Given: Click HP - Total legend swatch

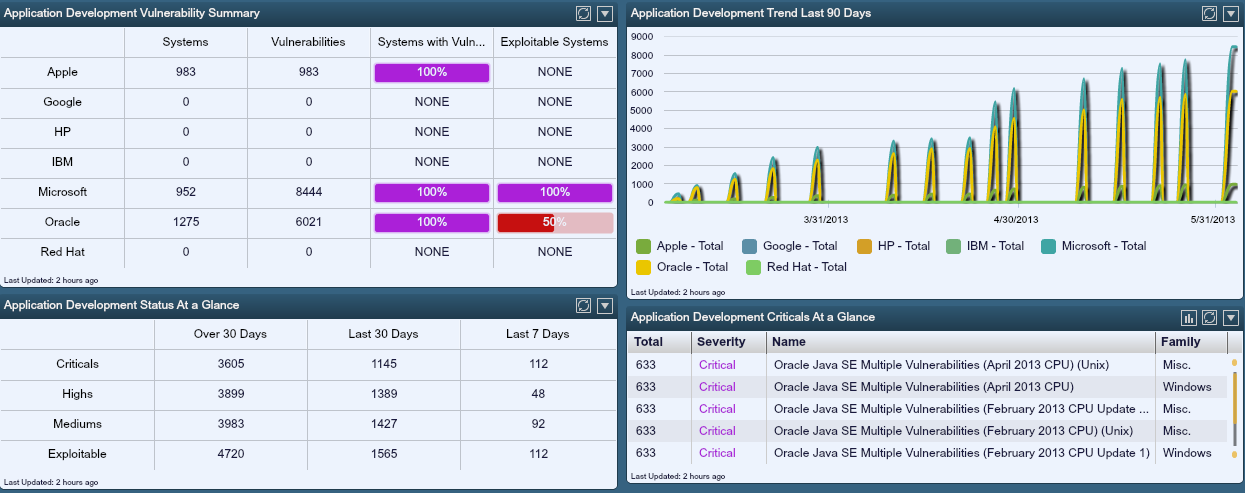Looking at the screenshot, I should pyautogui.click(x=864, y=246).
